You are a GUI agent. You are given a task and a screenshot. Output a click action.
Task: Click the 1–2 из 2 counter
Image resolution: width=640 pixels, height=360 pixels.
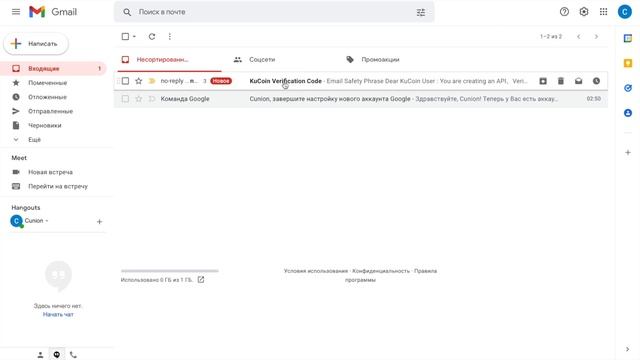coord(551,37)
